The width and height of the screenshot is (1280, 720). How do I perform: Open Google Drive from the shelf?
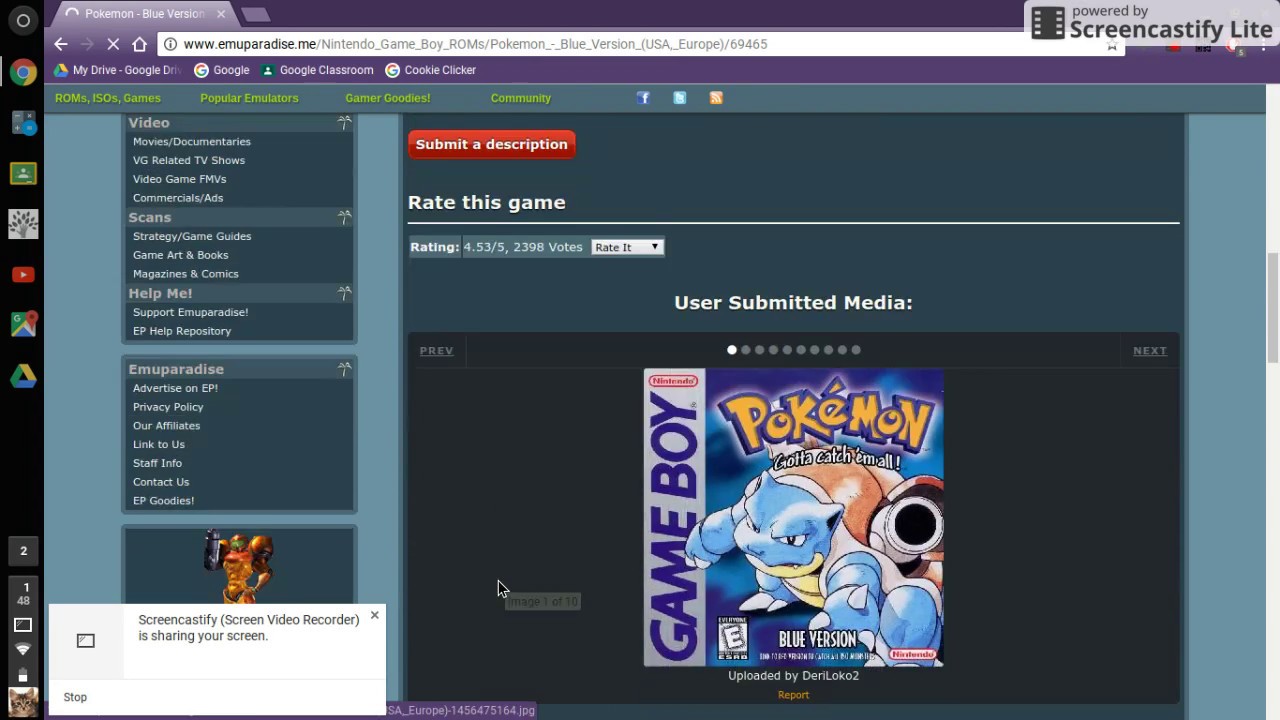coord(23,376)
